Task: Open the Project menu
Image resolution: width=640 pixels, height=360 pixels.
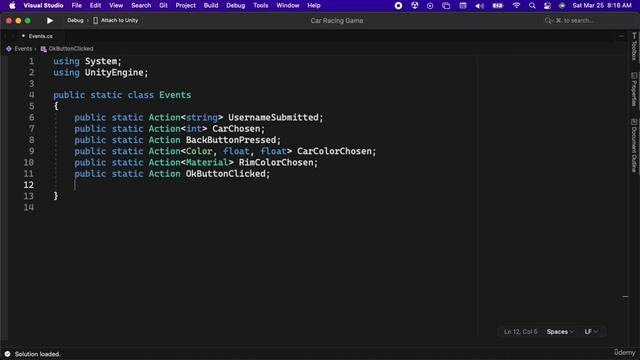Action: click(185, 5)
